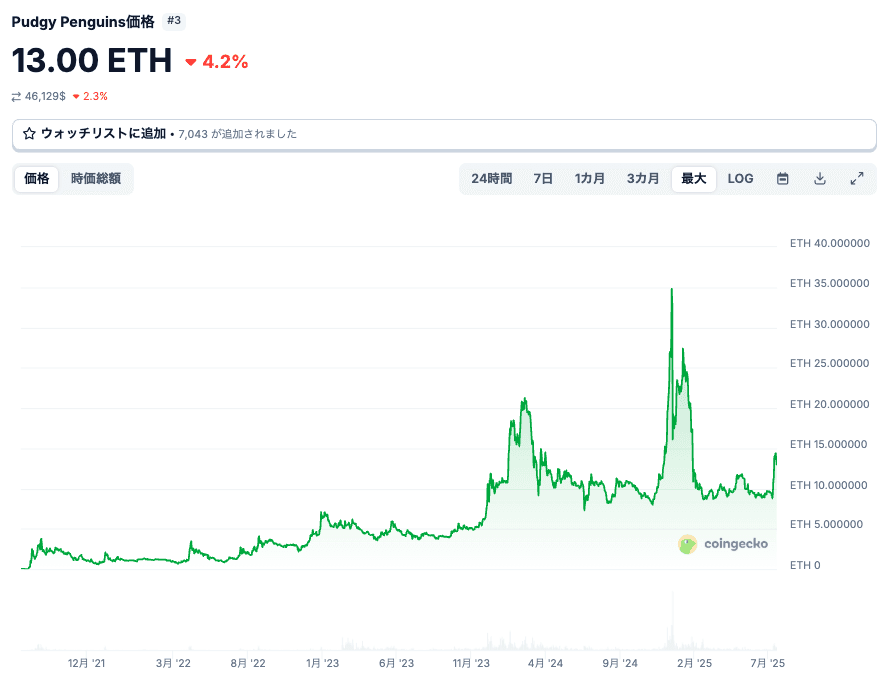Switch chart to 価格 view

pyautogui.click(x=37, y=179)
